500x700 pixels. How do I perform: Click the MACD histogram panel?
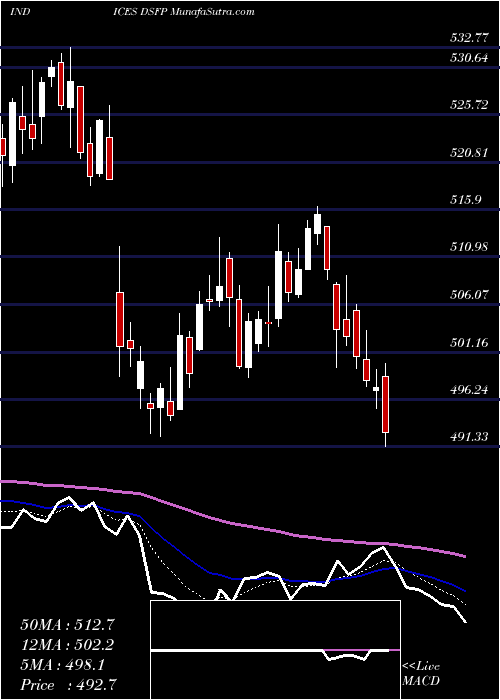pyautogui.click(x=275, y=650)
